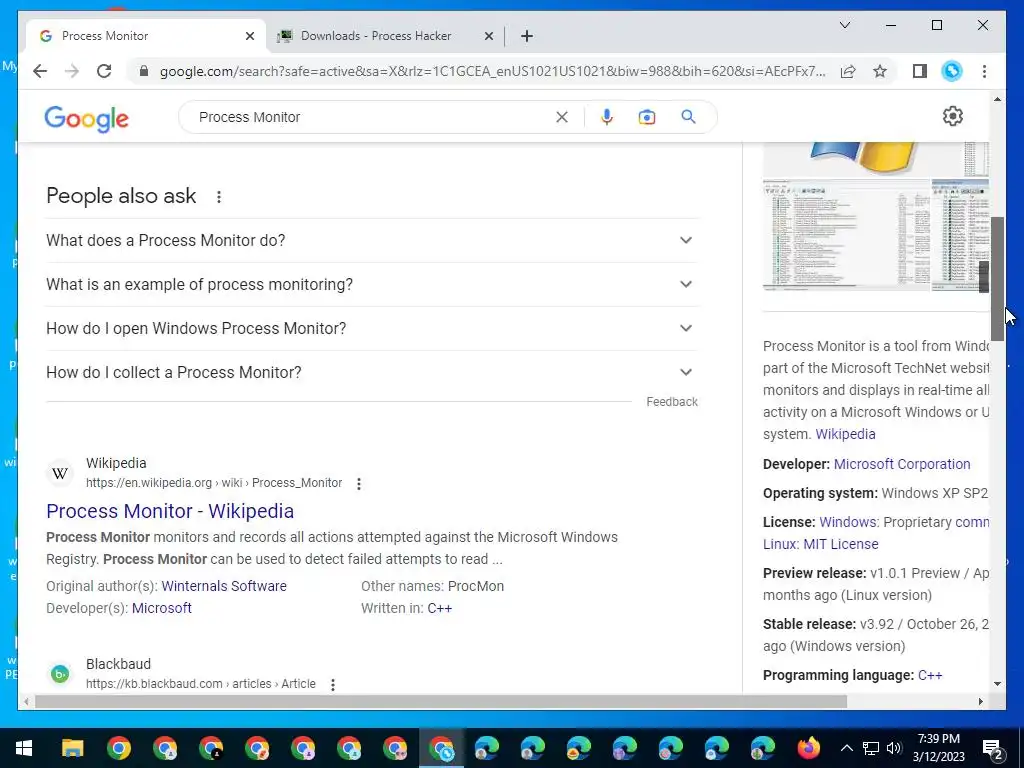The width and height of the screenshot is (1024, 768).
Task: Open Chrome three-dot menu
Action: (984, 71)
